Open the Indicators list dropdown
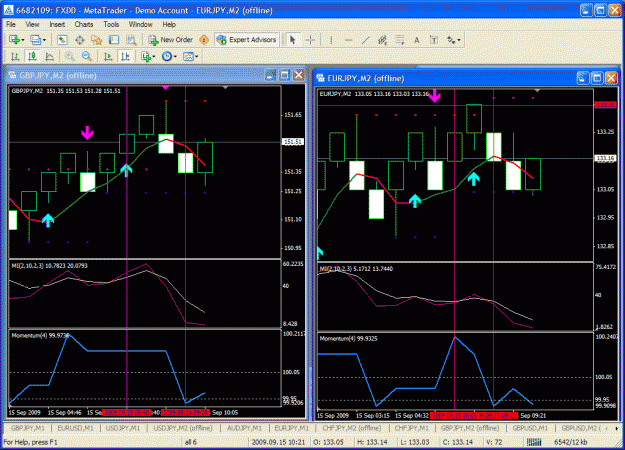This screenshot has width=625, height=450. [x=148, y=57]
